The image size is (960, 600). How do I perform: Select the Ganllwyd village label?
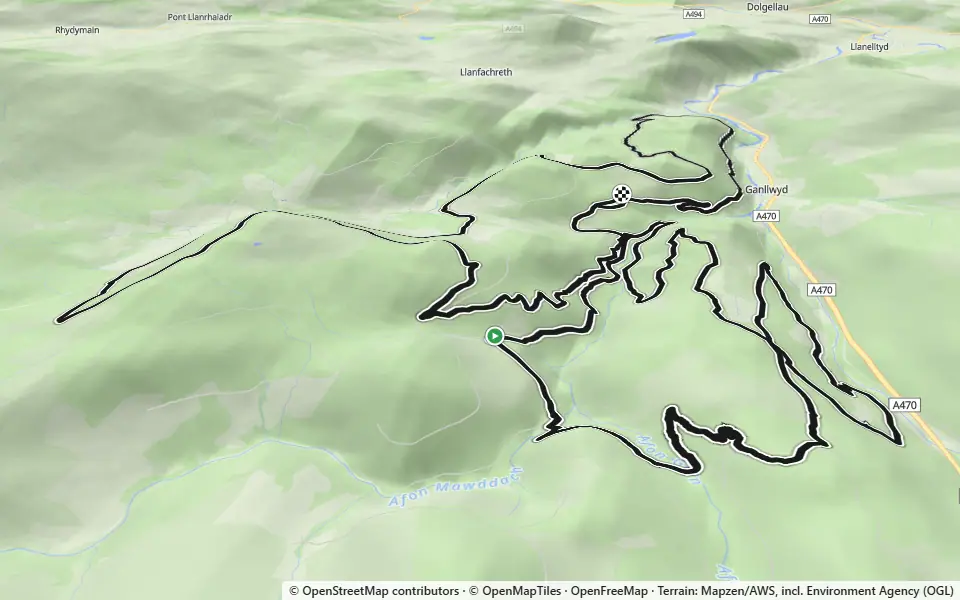point(766,190)
